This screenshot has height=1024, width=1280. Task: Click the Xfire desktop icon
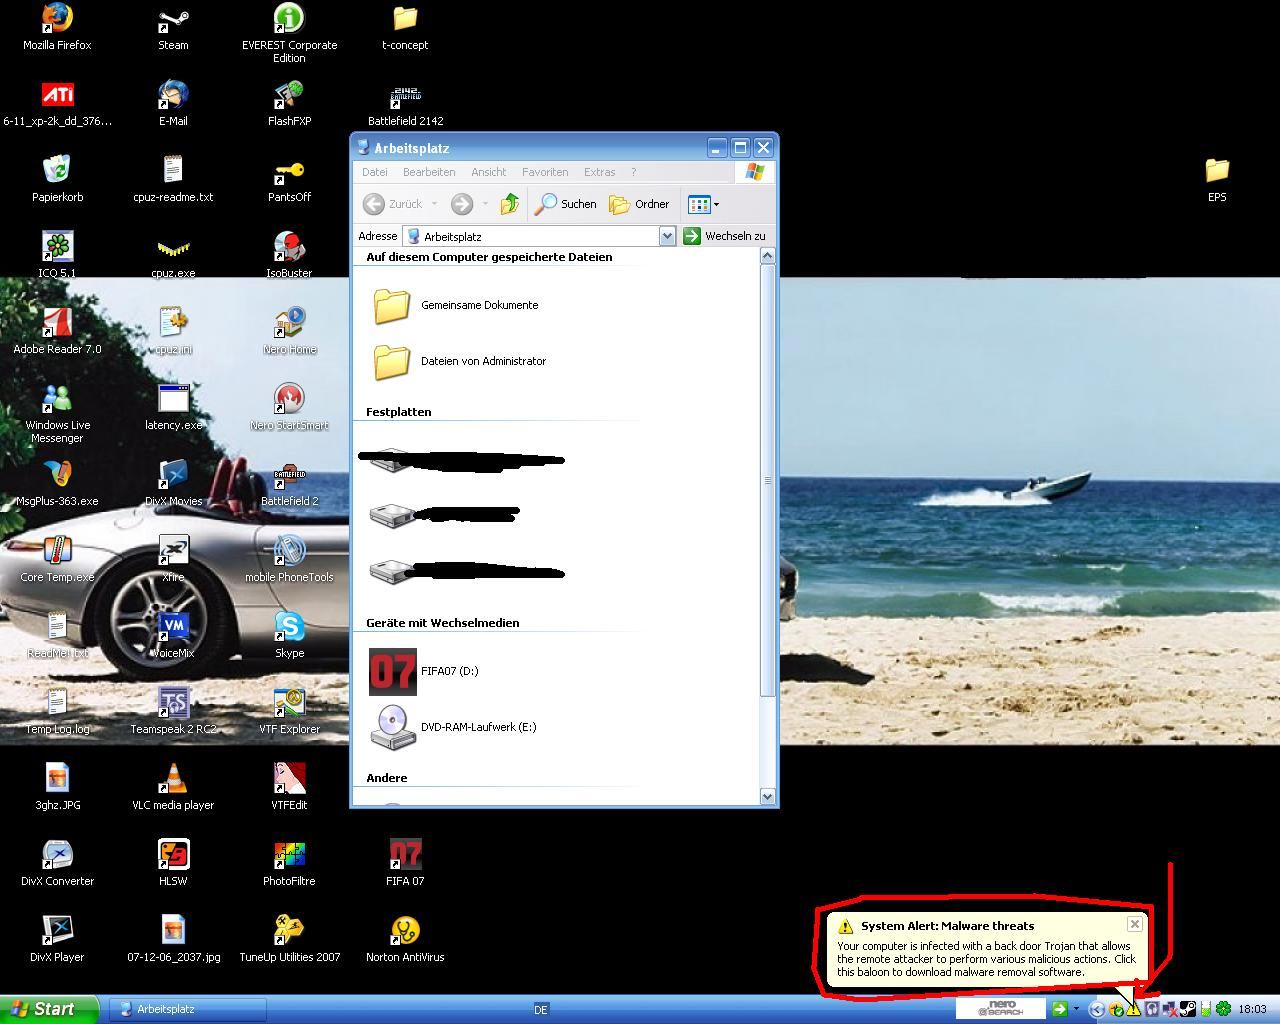(173, 559)
